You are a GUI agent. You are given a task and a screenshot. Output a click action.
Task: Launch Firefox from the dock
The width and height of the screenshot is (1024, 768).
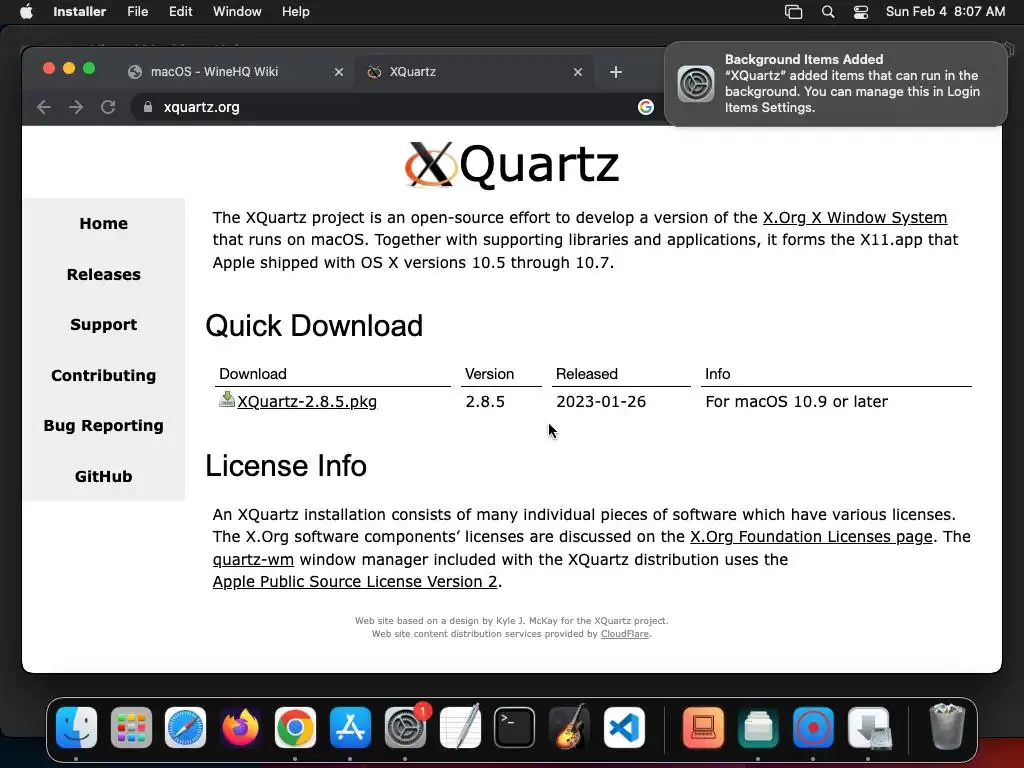pyautogui.click(x=240, y=728)
